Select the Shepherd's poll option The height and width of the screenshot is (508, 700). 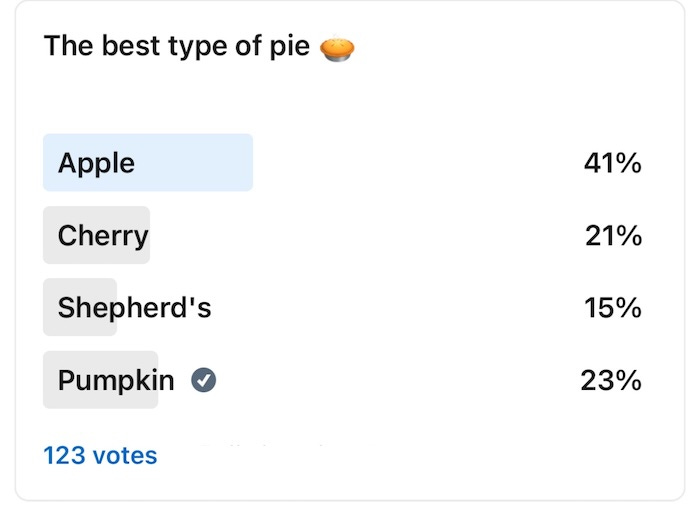[342, 307]
